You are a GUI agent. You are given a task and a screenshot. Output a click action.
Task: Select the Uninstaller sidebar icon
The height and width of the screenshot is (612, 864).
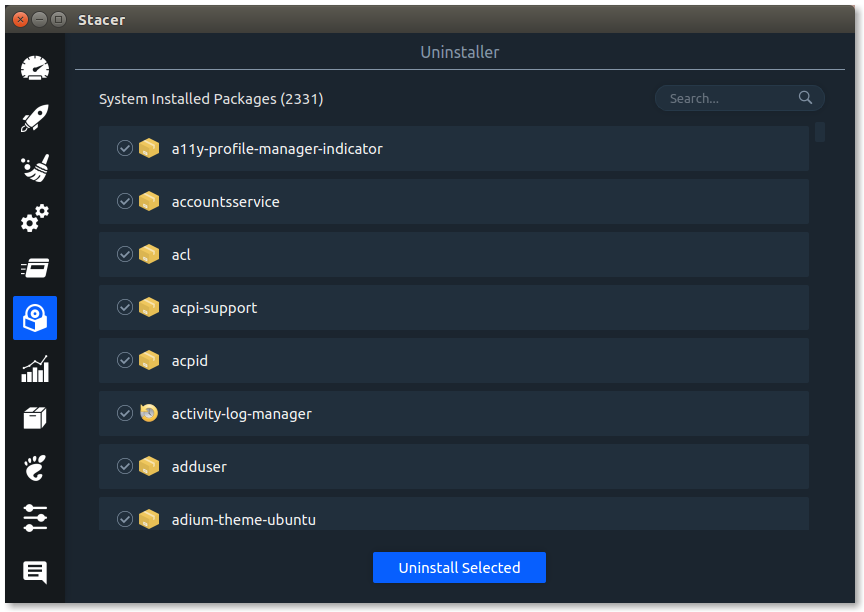[x=35, y=318]
